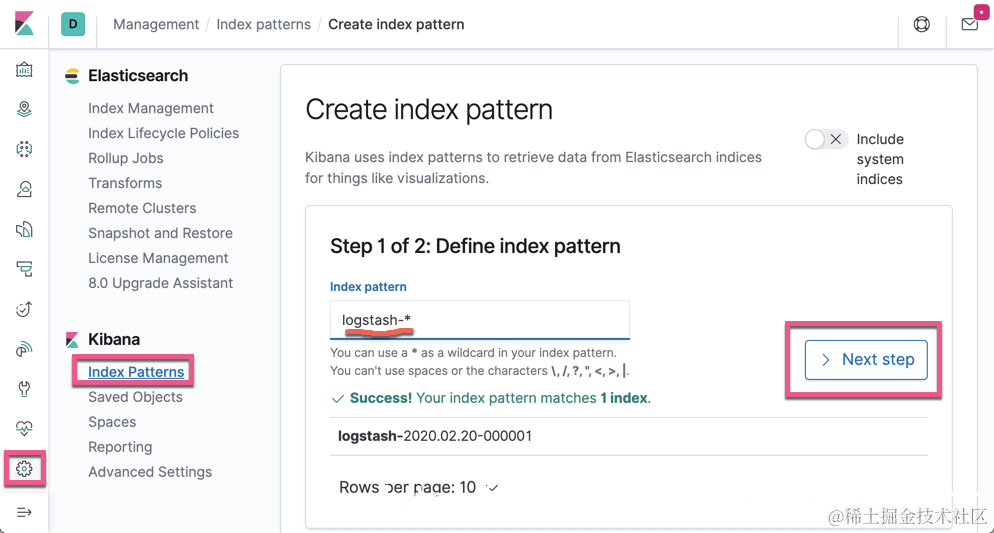Viewport: 994px width, 533px height.
Task: Click the Management gear icon
Action: pos(25,468)
